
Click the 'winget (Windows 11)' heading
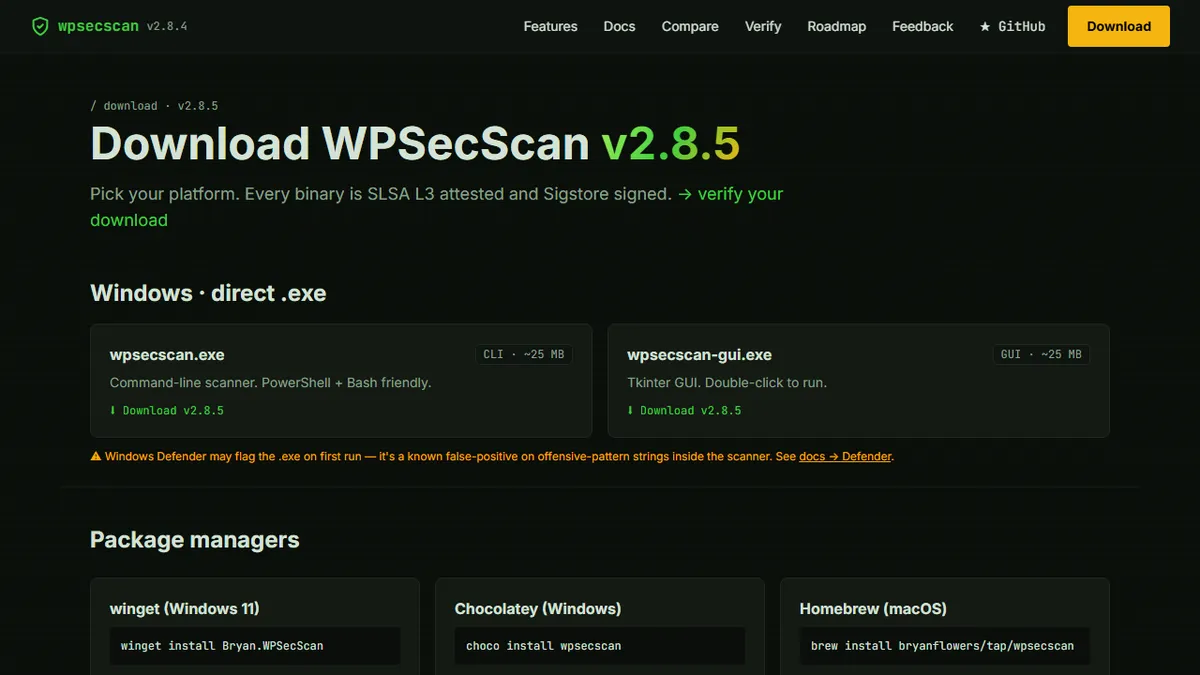tap(185, 608)
